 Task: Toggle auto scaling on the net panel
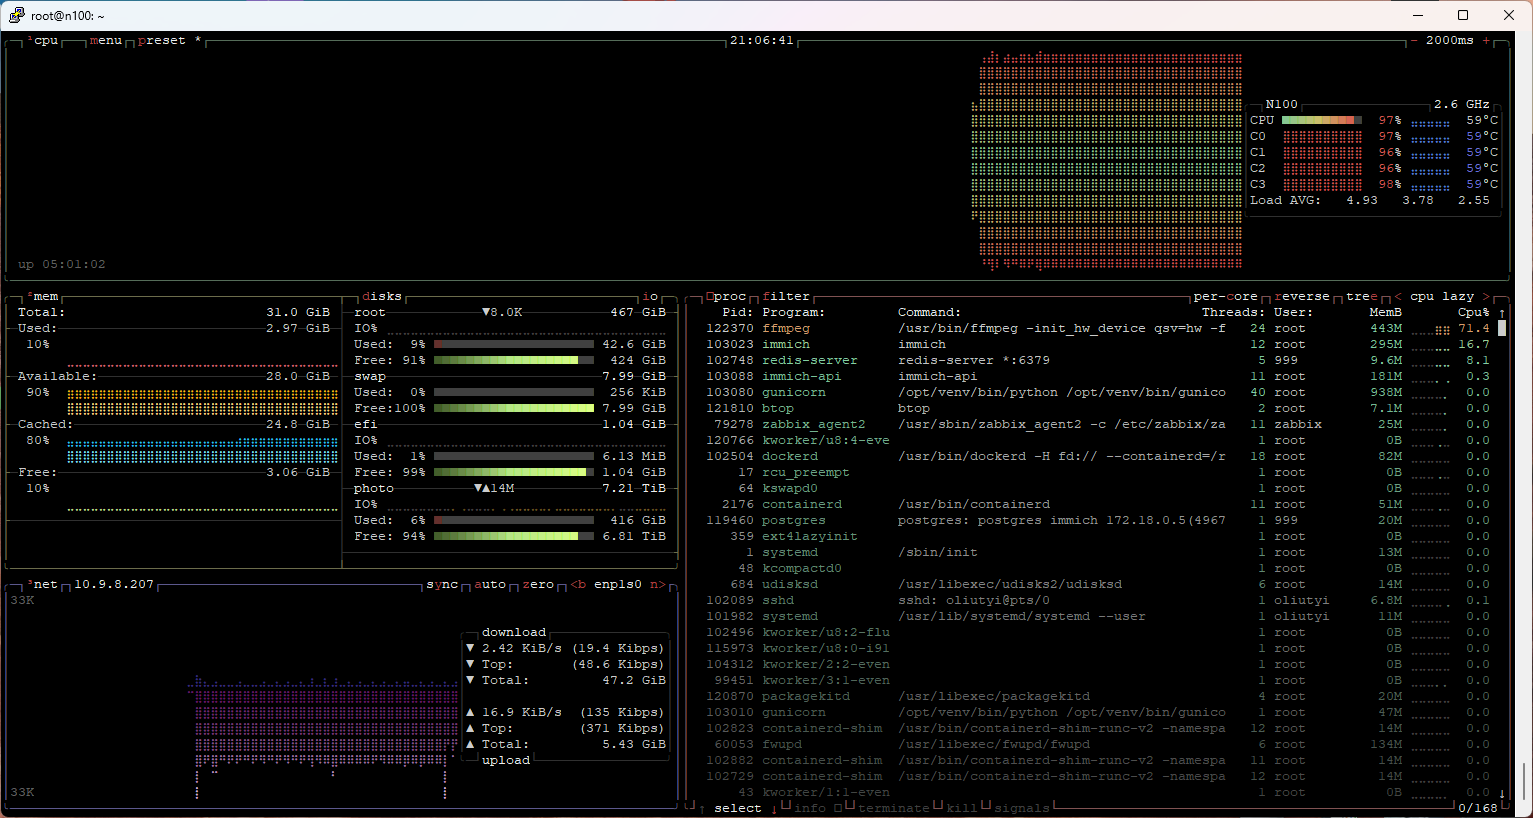click(x=490, y=585)
